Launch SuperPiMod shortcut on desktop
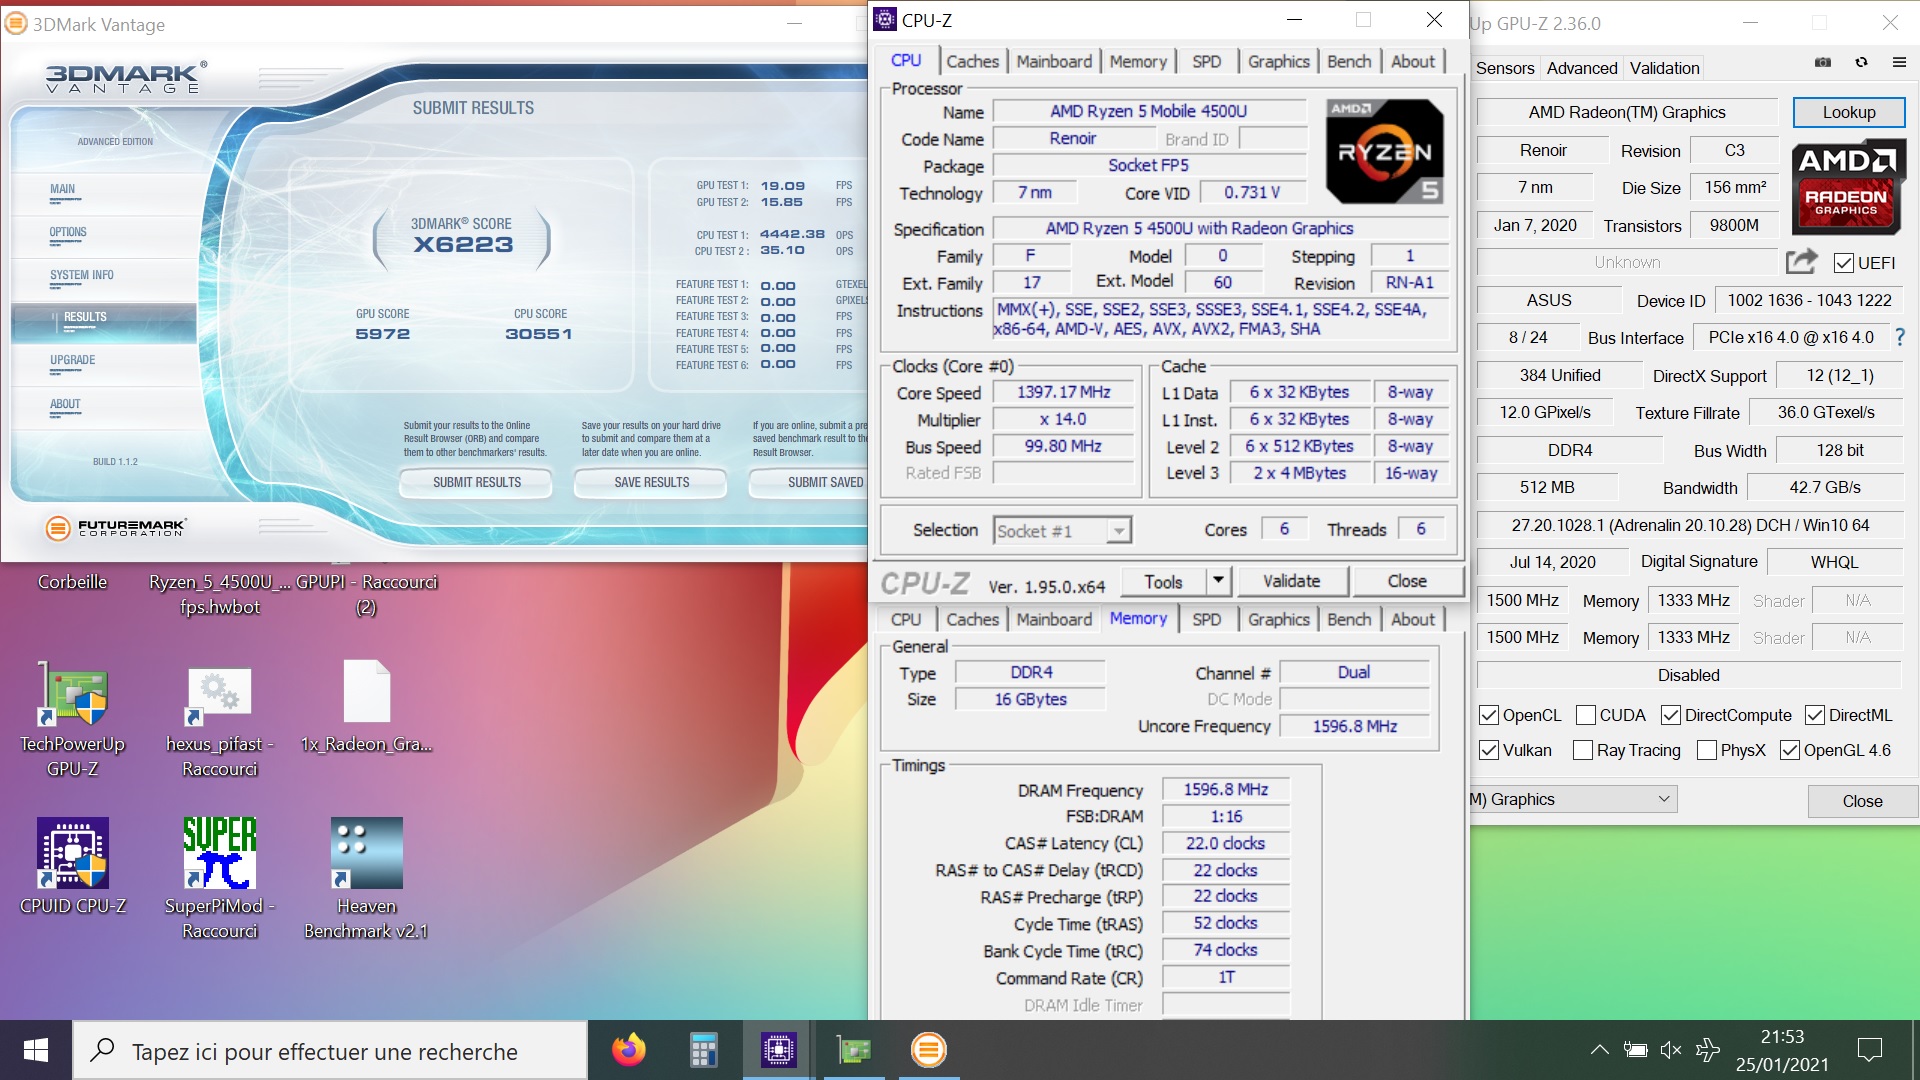The image size is (1920, 1080). click(219, 879)
